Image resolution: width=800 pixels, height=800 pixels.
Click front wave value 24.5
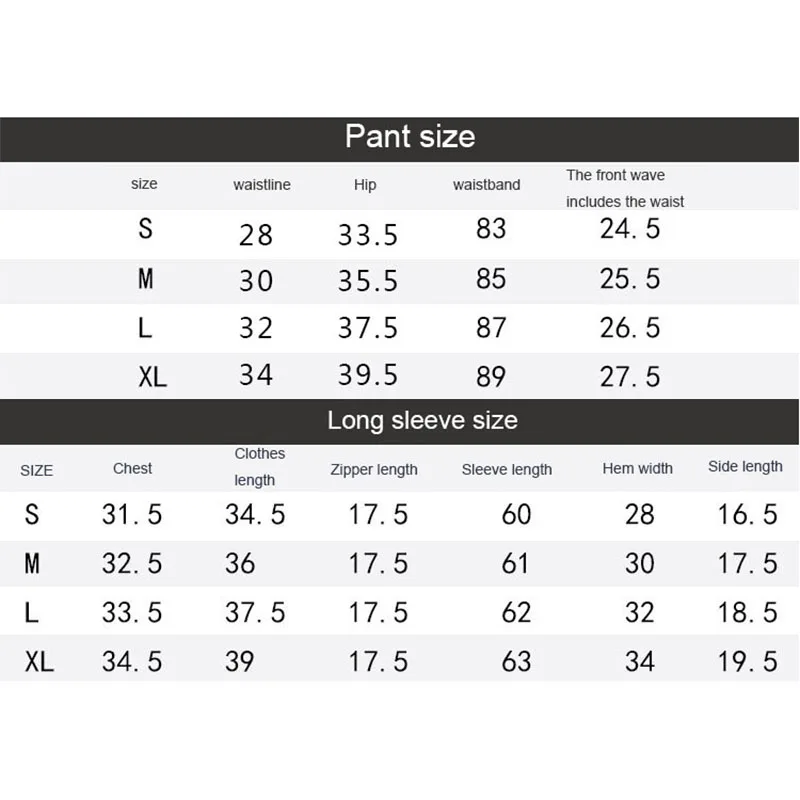coord(630,228)
